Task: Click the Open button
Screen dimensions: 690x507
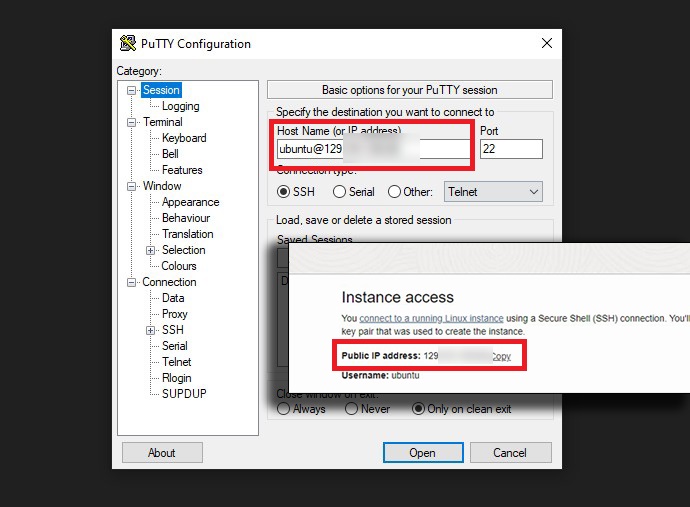Action: click(422, 453)
